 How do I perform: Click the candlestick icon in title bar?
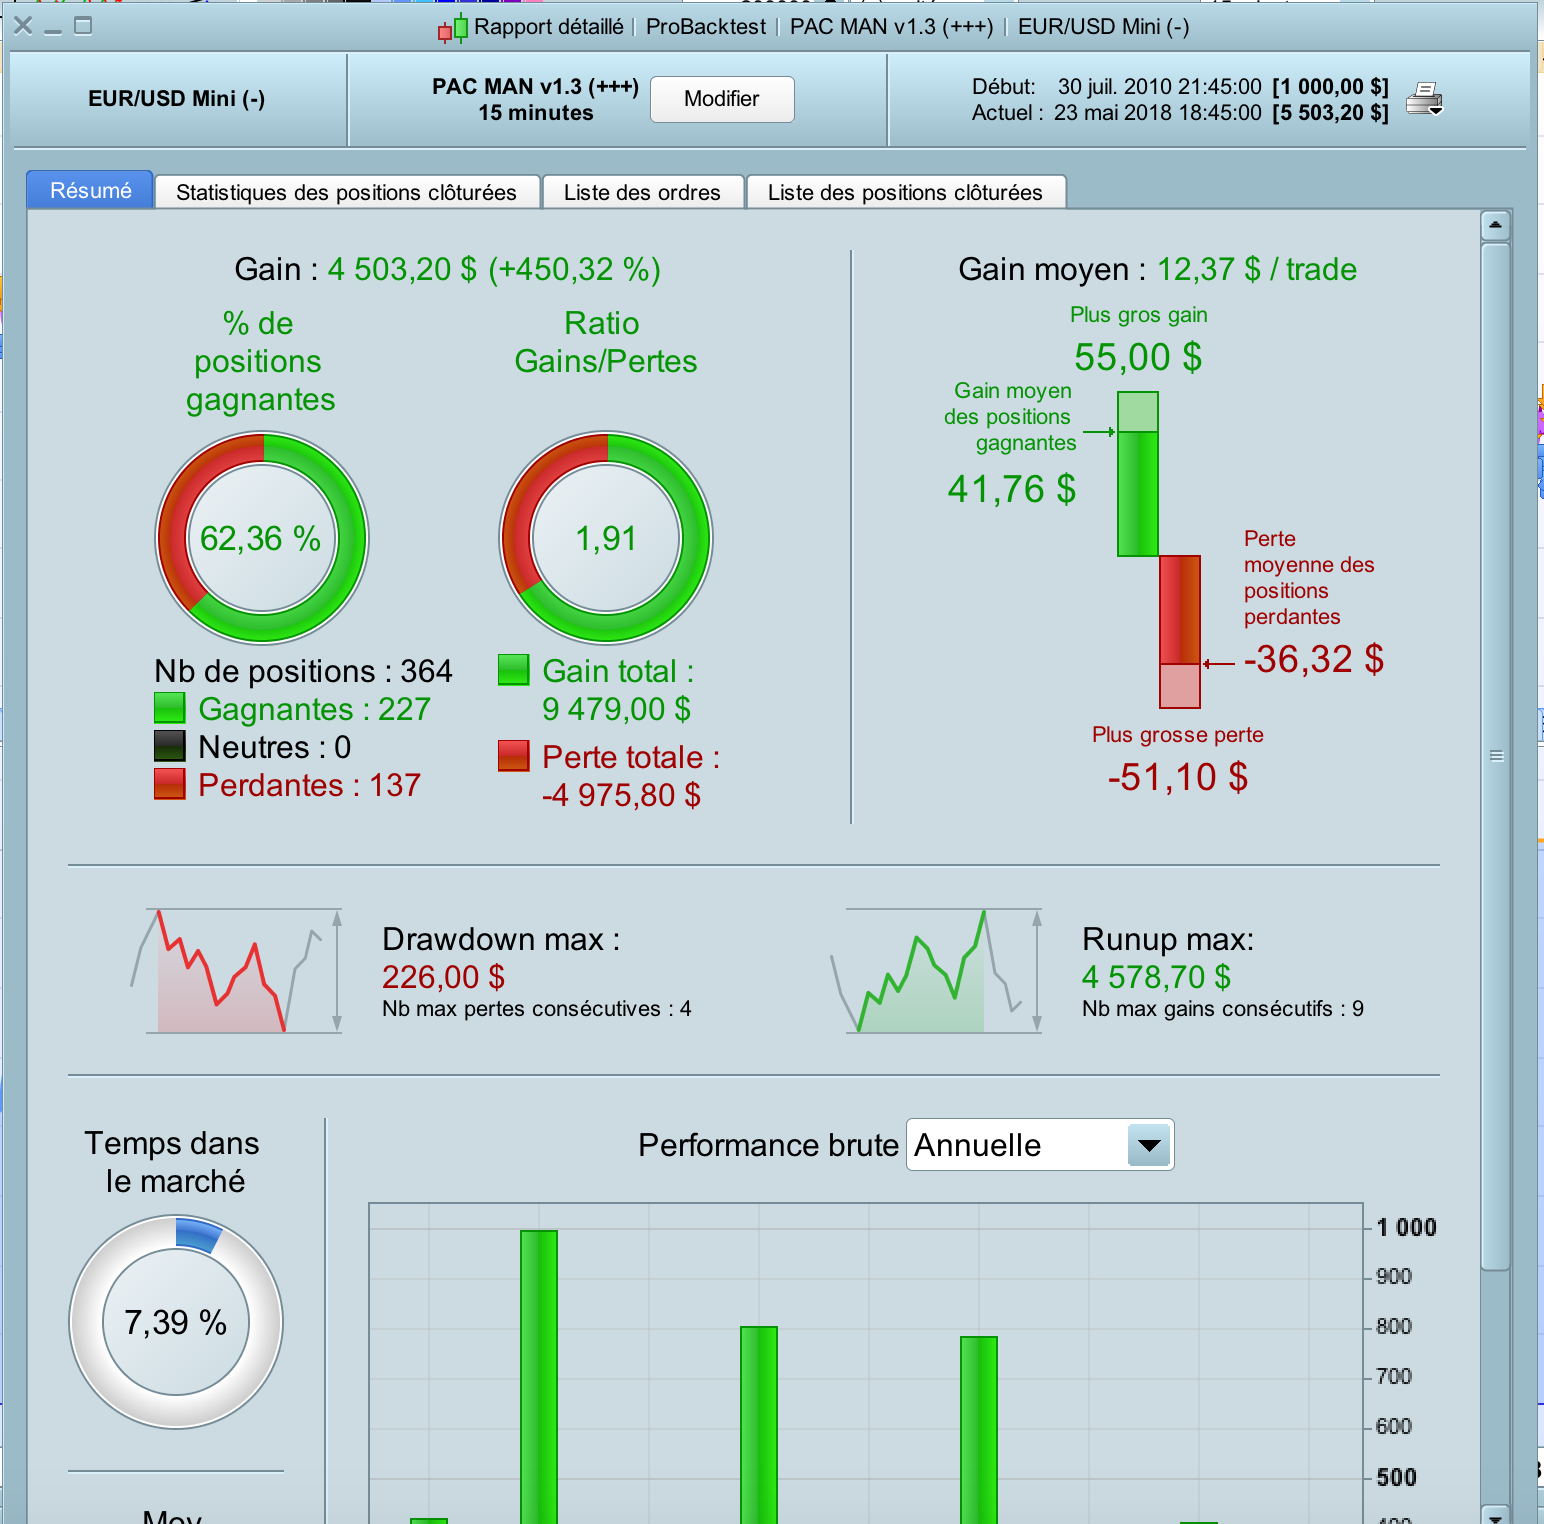tap(453, 28)
